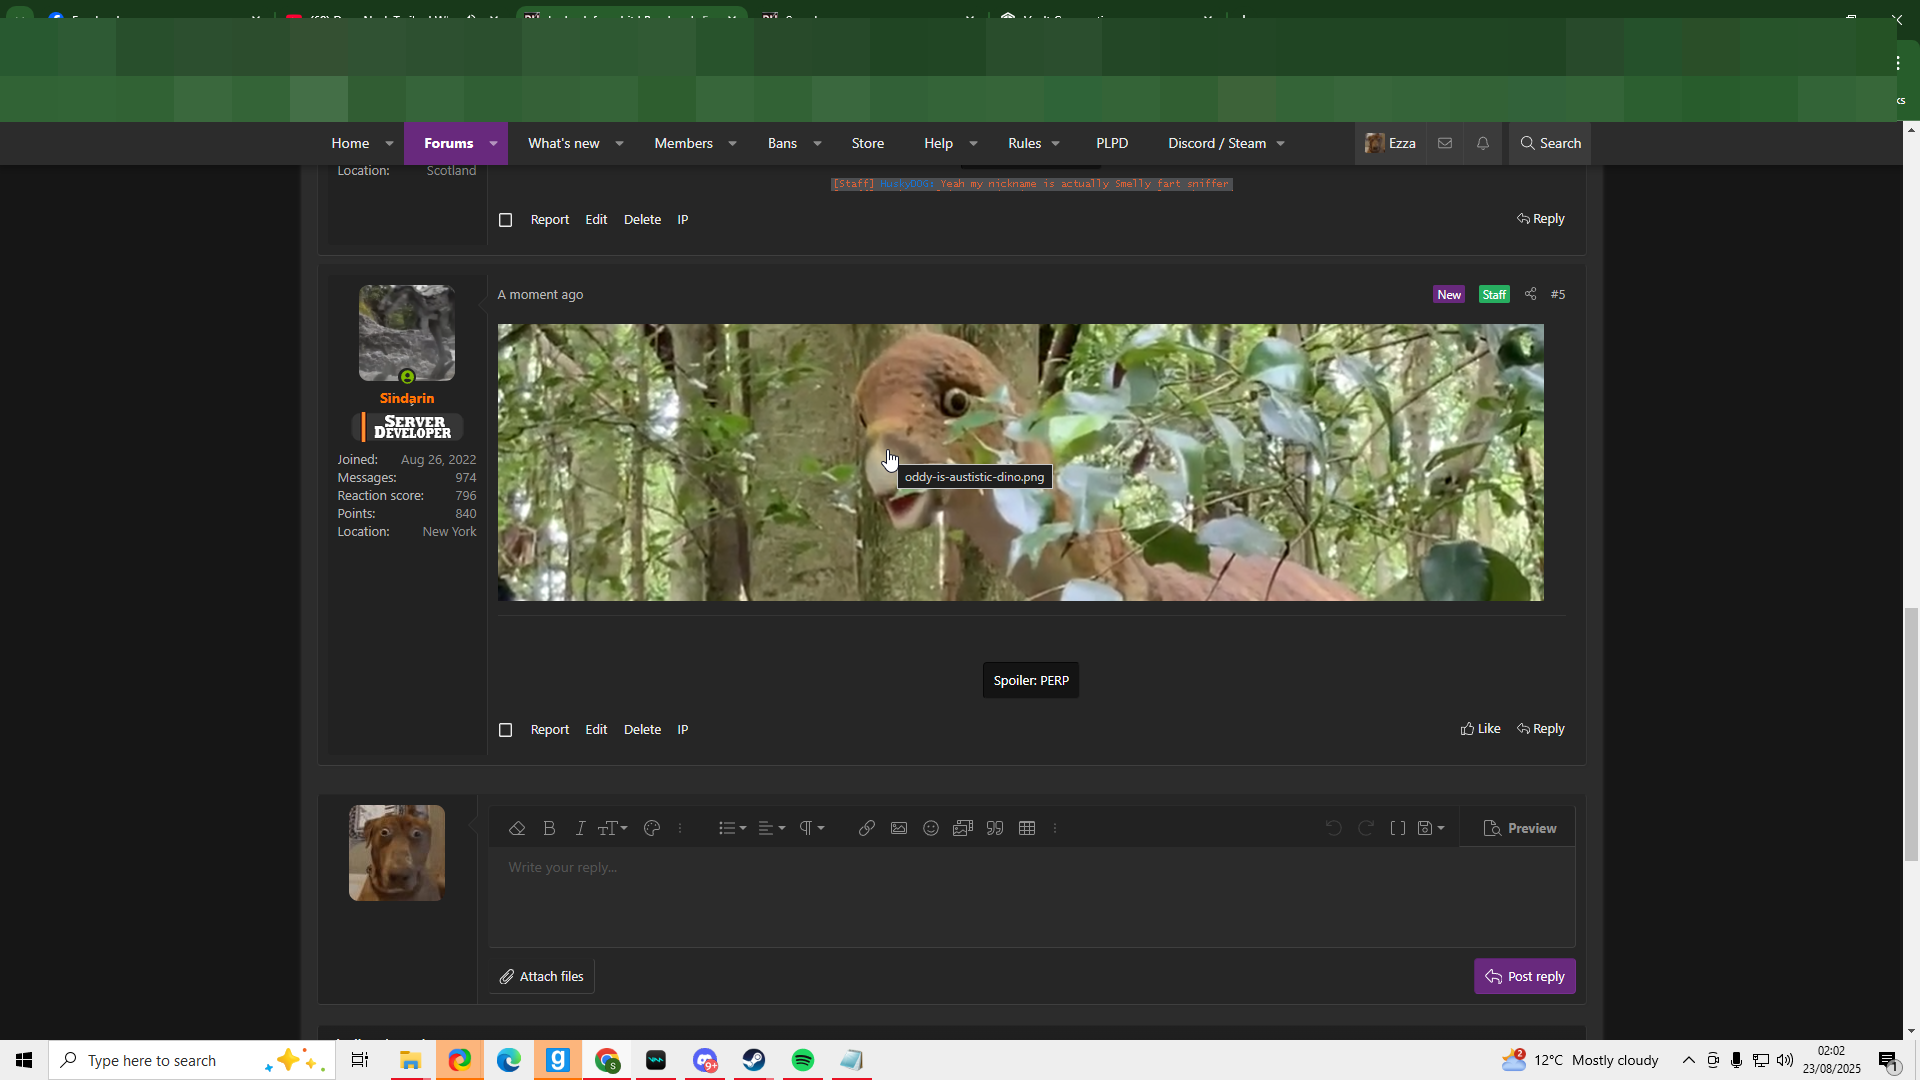
Task: Open the alerts bell icon
Action: pos(1483,143)
